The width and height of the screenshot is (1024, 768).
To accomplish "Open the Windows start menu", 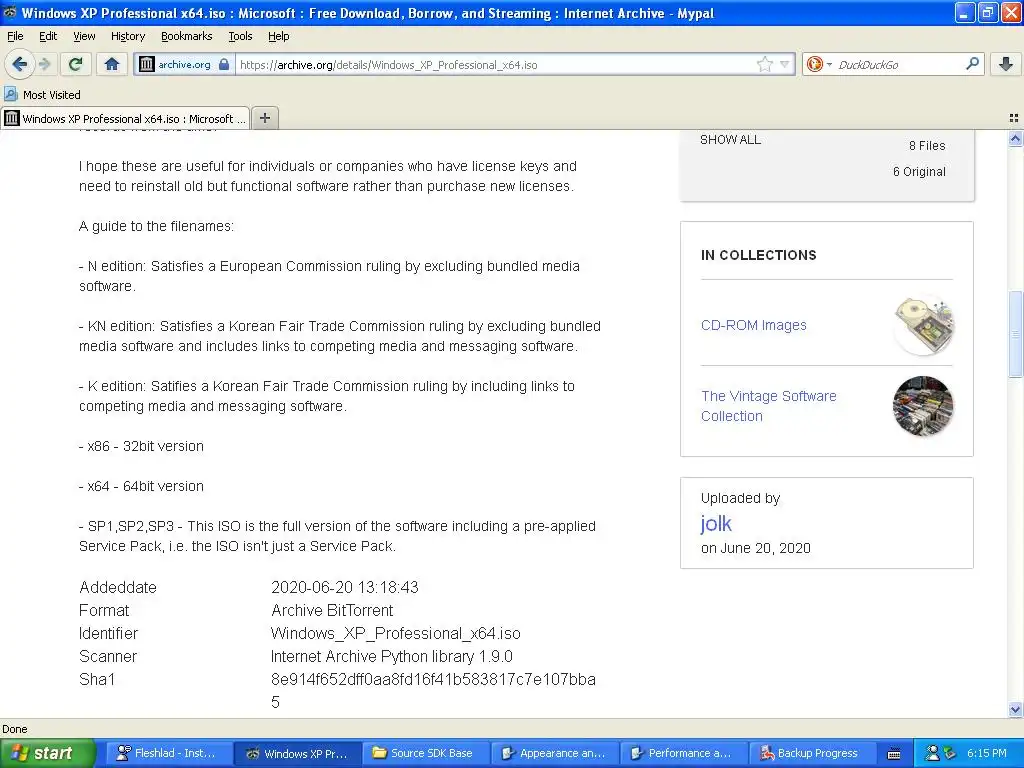I will coord(47,753).
